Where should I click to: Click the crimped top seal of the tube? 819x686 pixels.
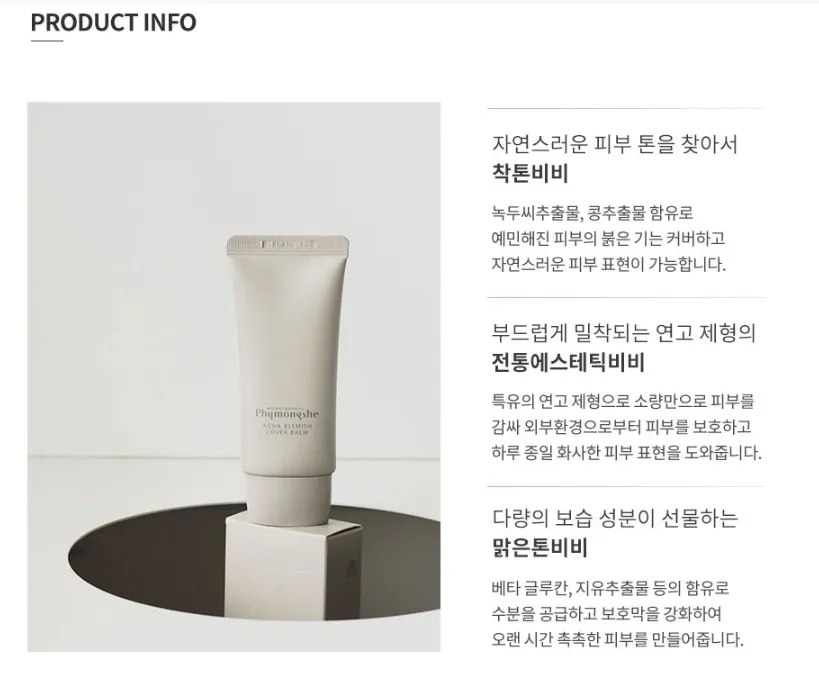[288, 243]
